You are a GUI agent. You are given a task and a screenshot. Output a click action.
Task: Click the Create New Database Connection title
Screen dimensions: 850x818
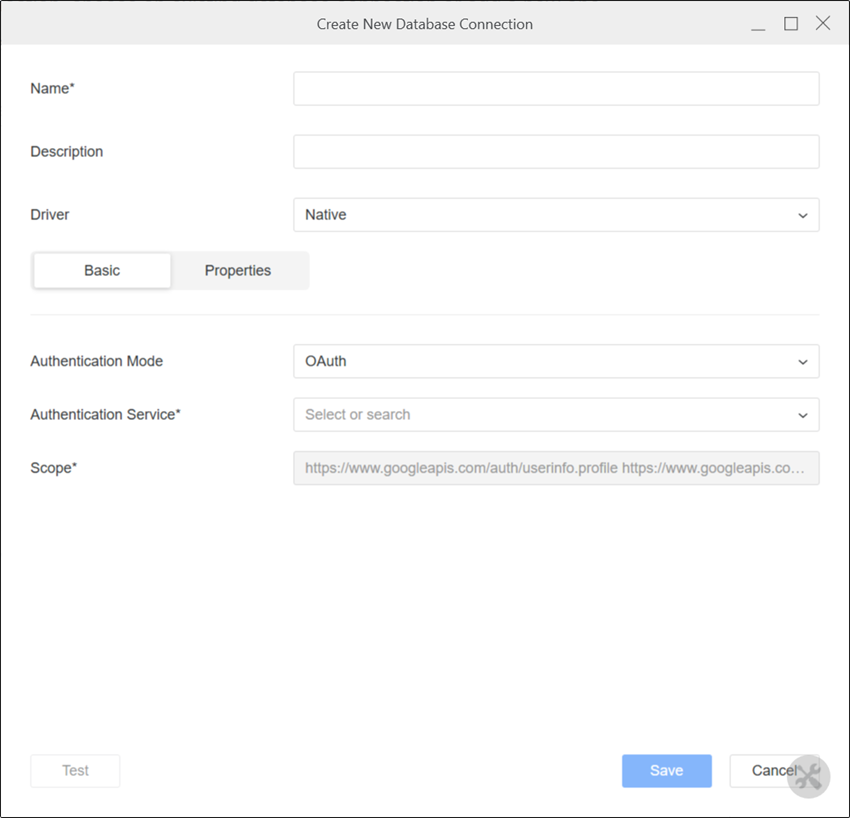tap(425, 24)
